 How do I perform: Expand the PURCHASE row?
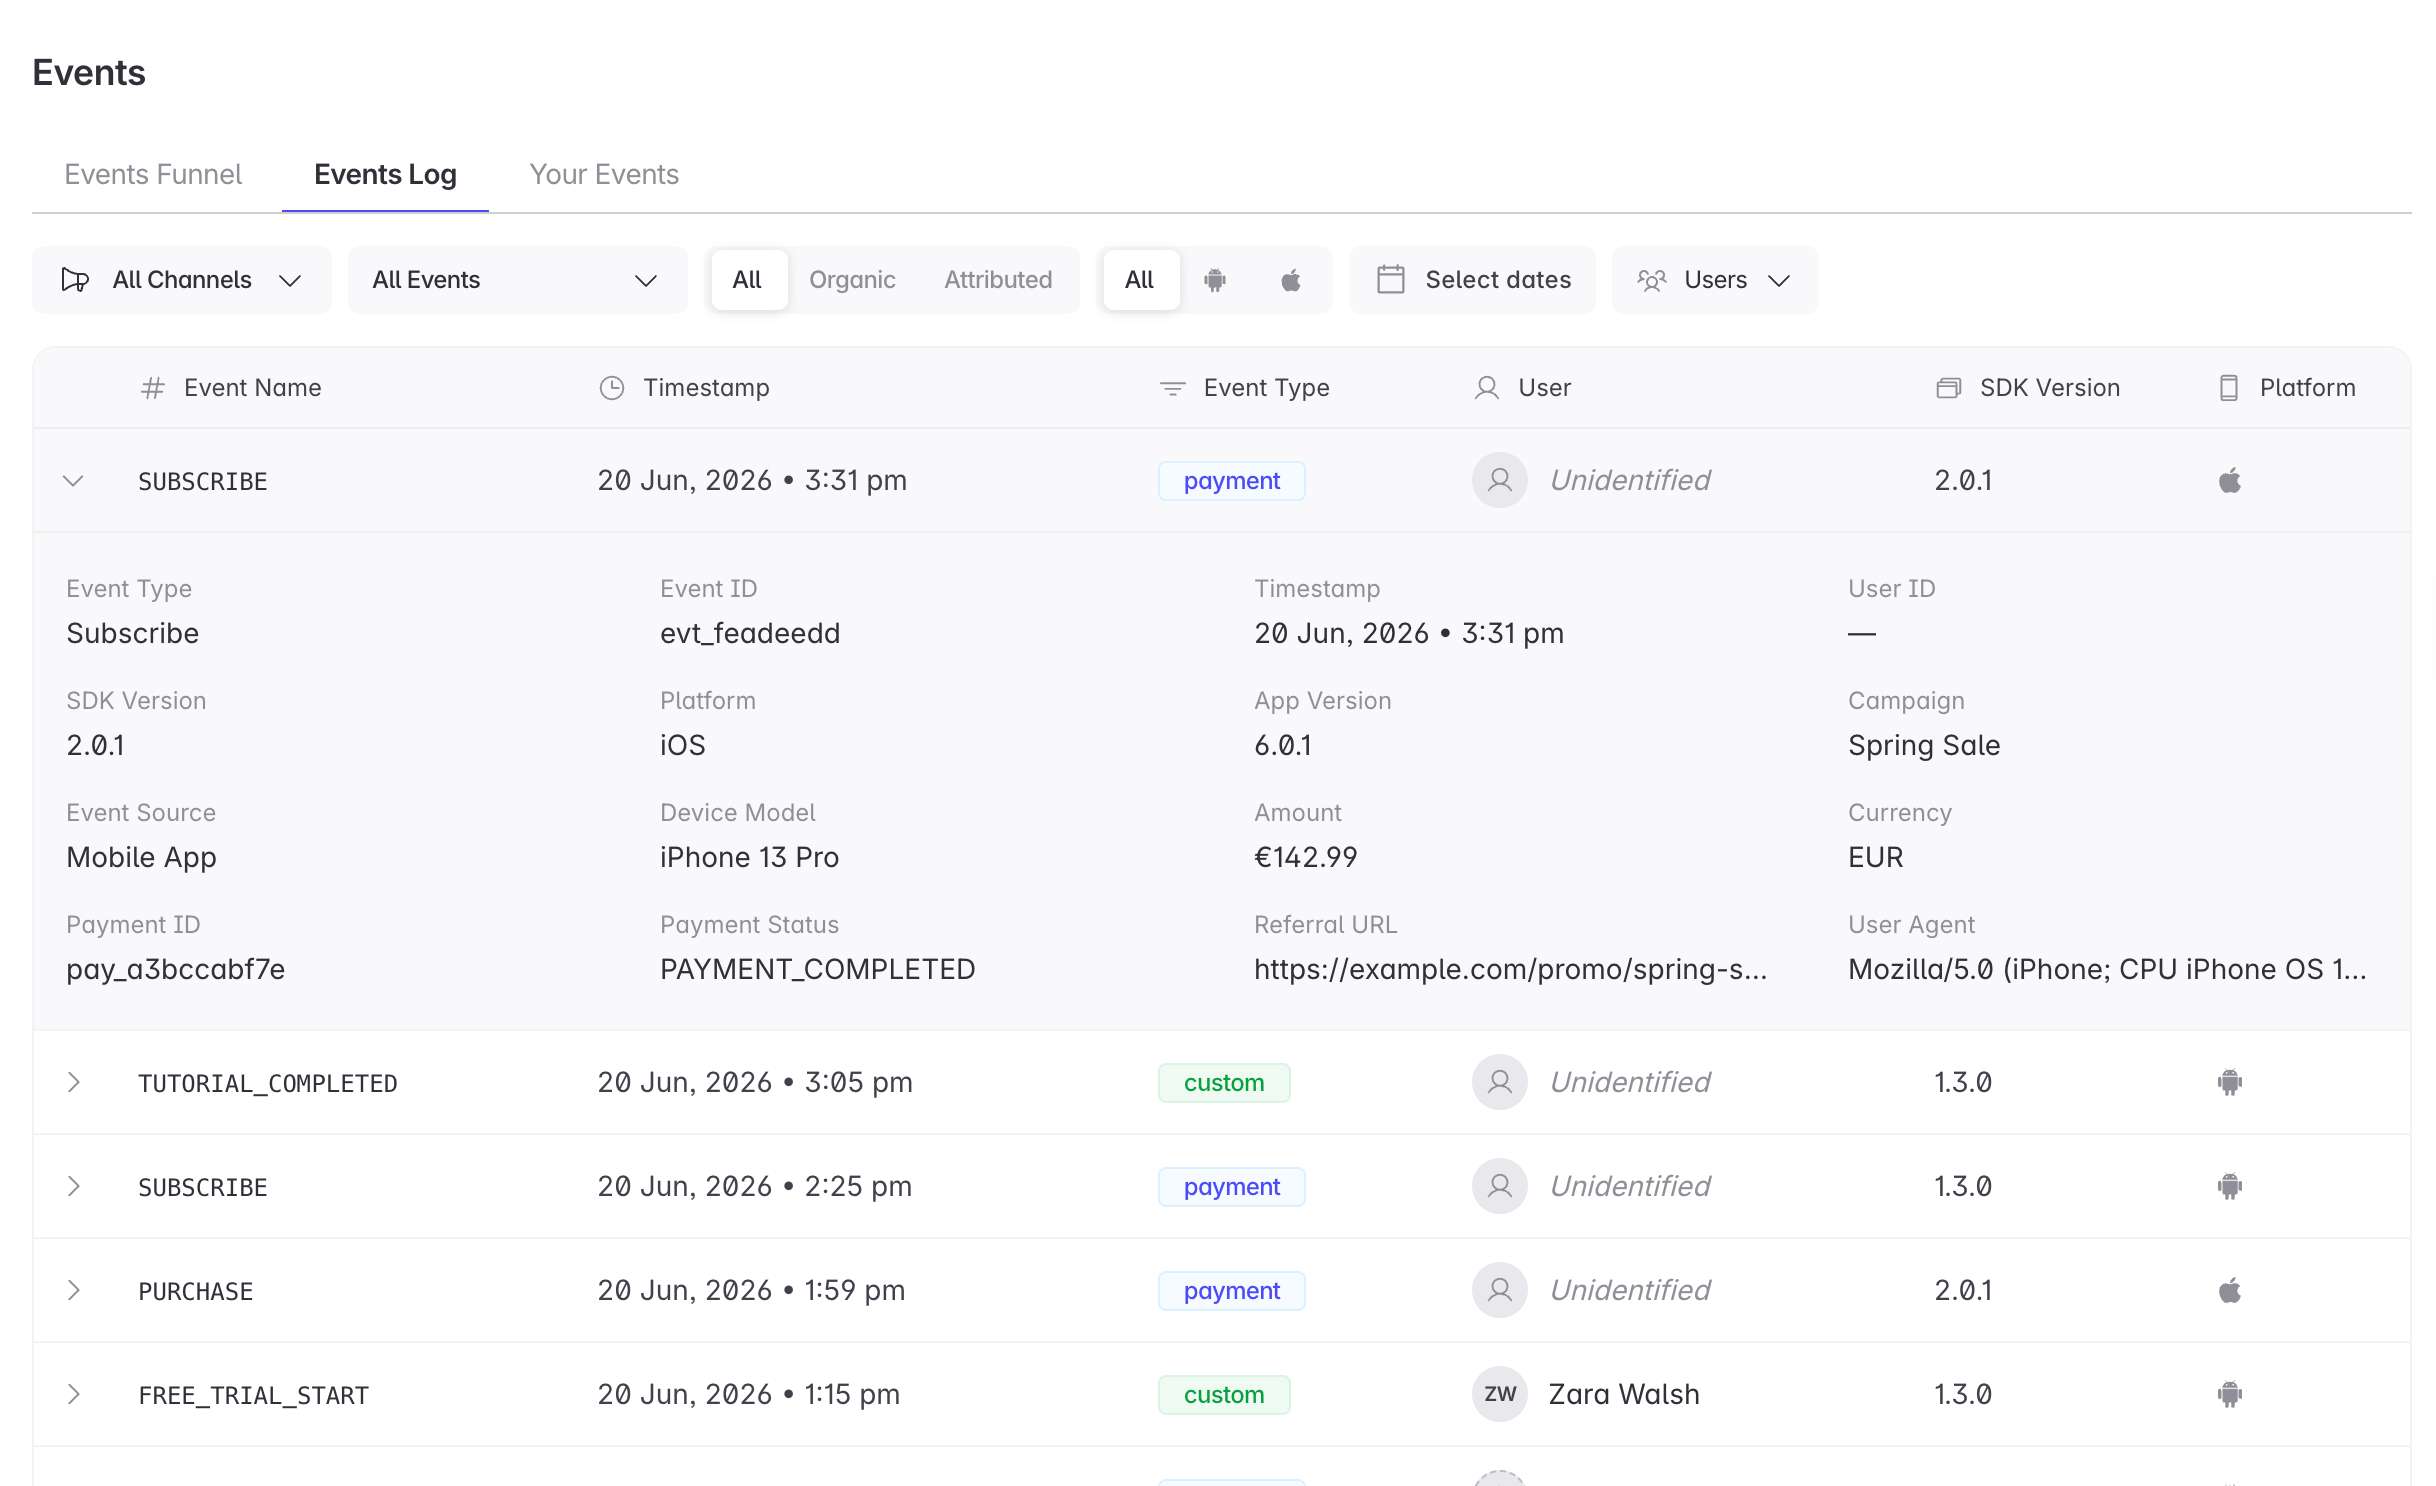pyautogui.click(x=73, y=1291)
